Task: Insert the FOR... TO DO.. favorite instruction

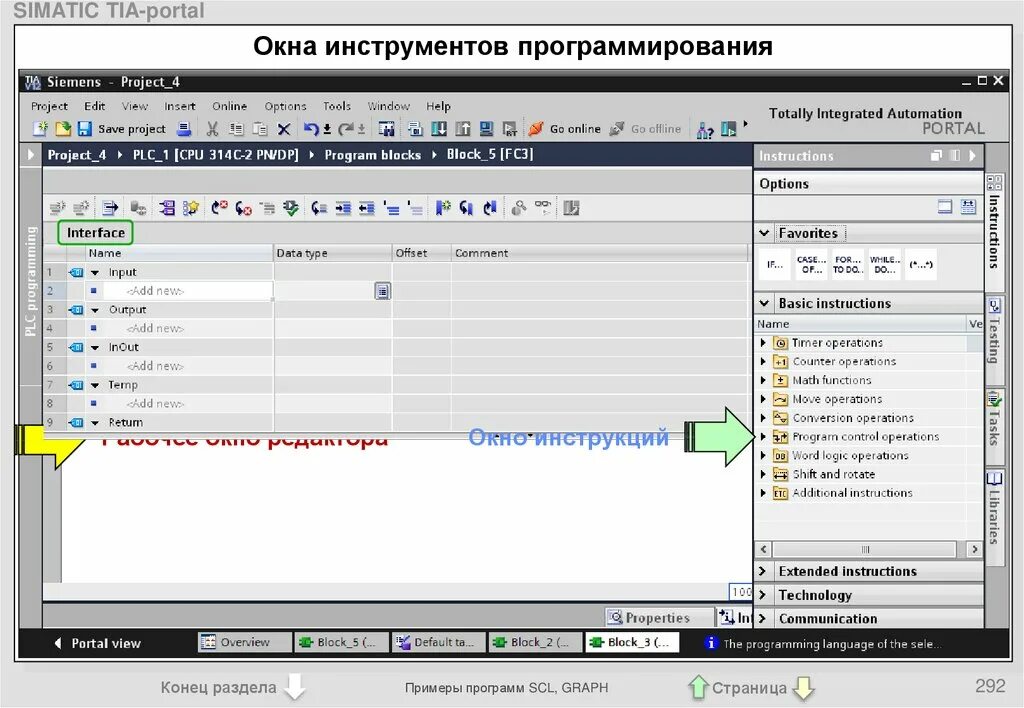Action: [x=848, y=265]
